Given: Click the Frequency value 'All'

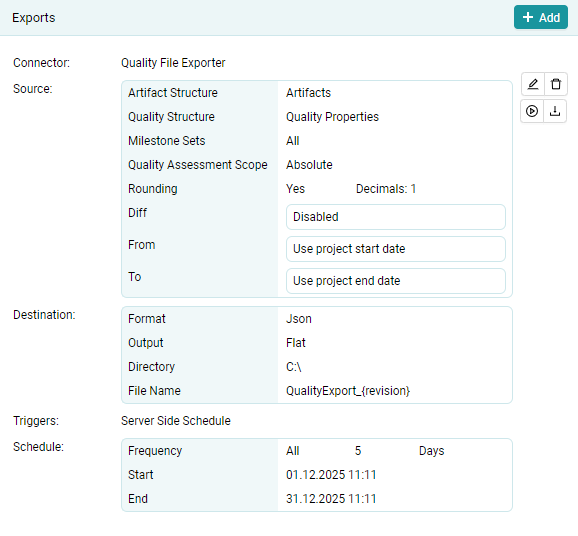Looking at the screenshot, I should [x=293, y=451].
